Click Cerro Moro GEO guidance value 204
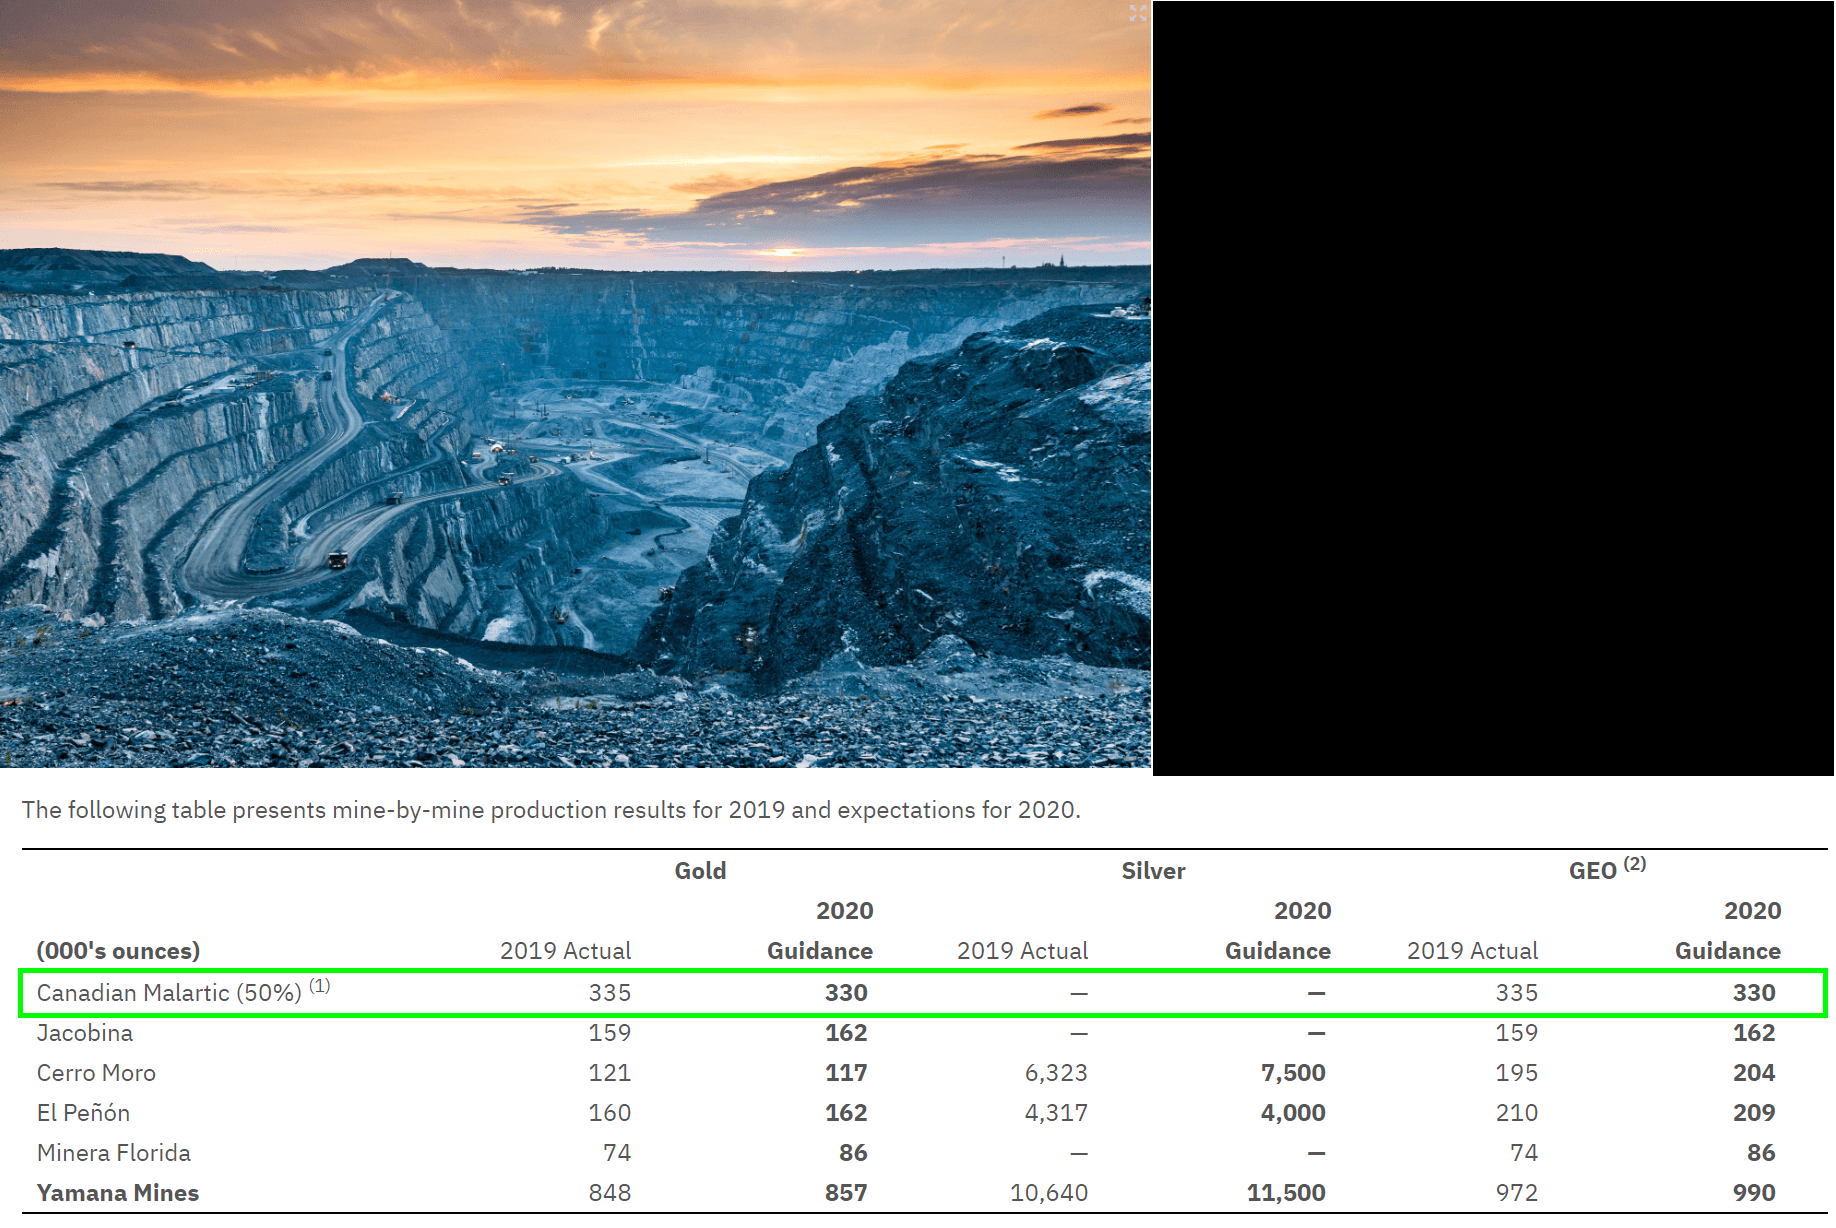Image resolution: width=1836 pixels, height=1228 pixels. pyautogui.click(x=1754, y=1073)
